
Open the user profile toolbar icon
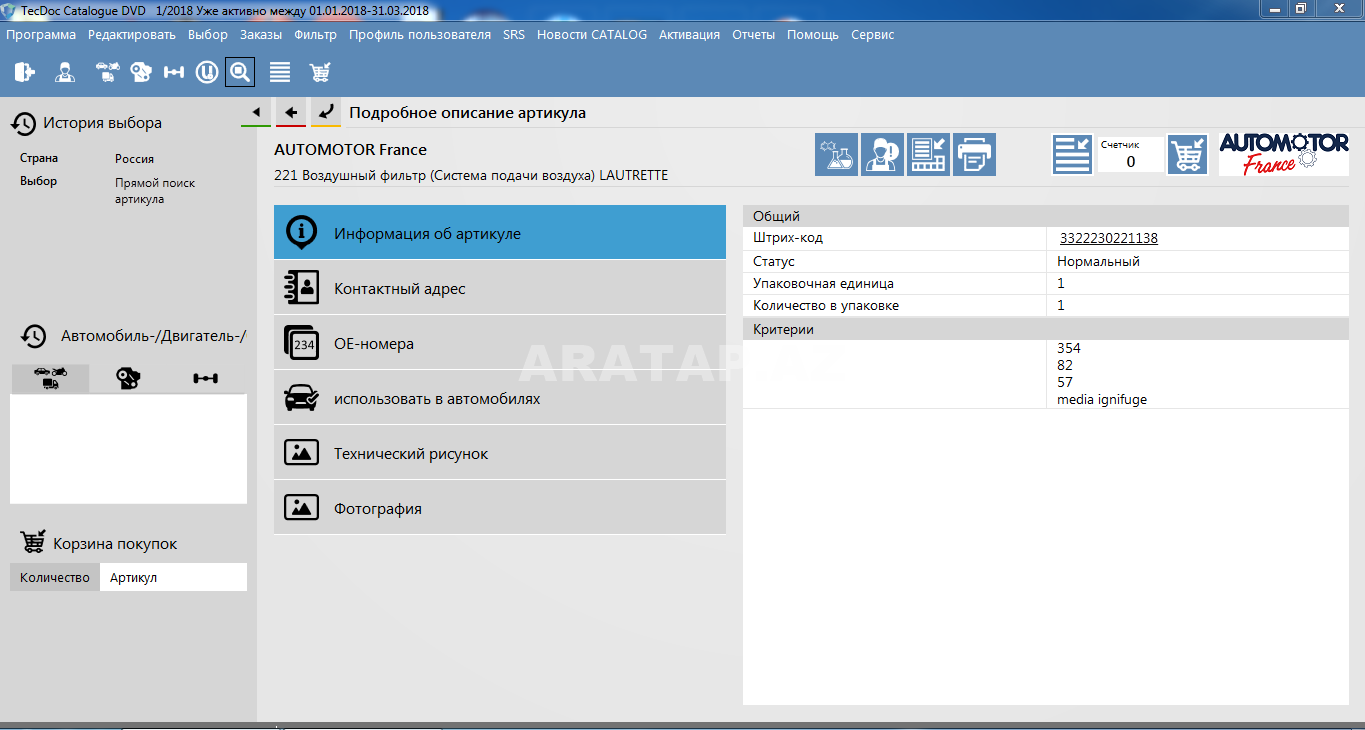coord(65,72)
